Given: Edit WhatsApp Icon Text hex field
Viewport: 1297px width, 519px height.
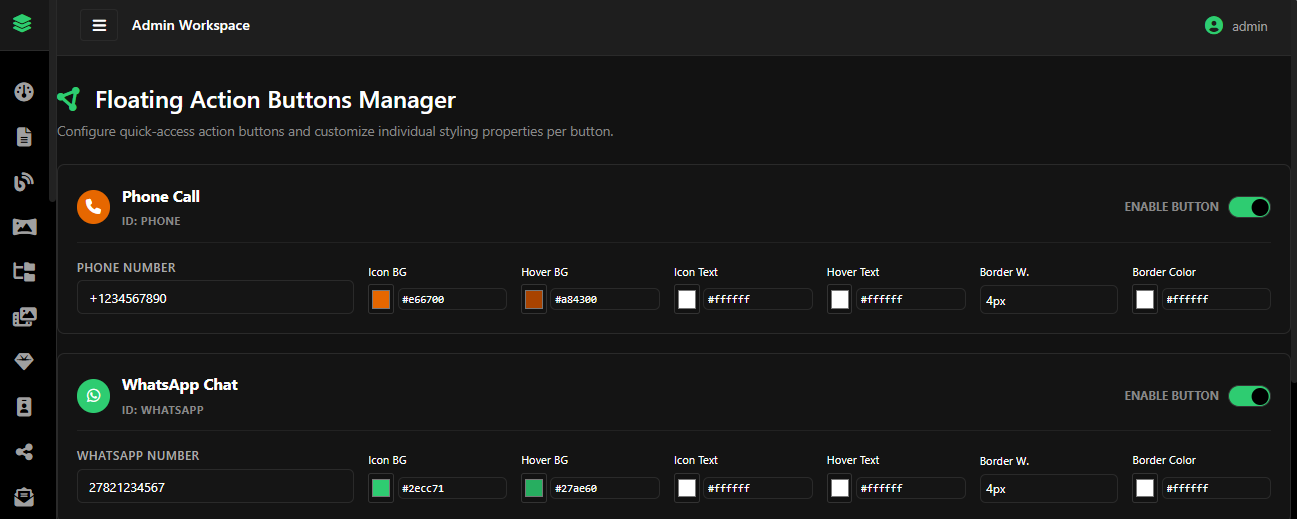Looking at the screenshot, I should [x=758, y=488].
